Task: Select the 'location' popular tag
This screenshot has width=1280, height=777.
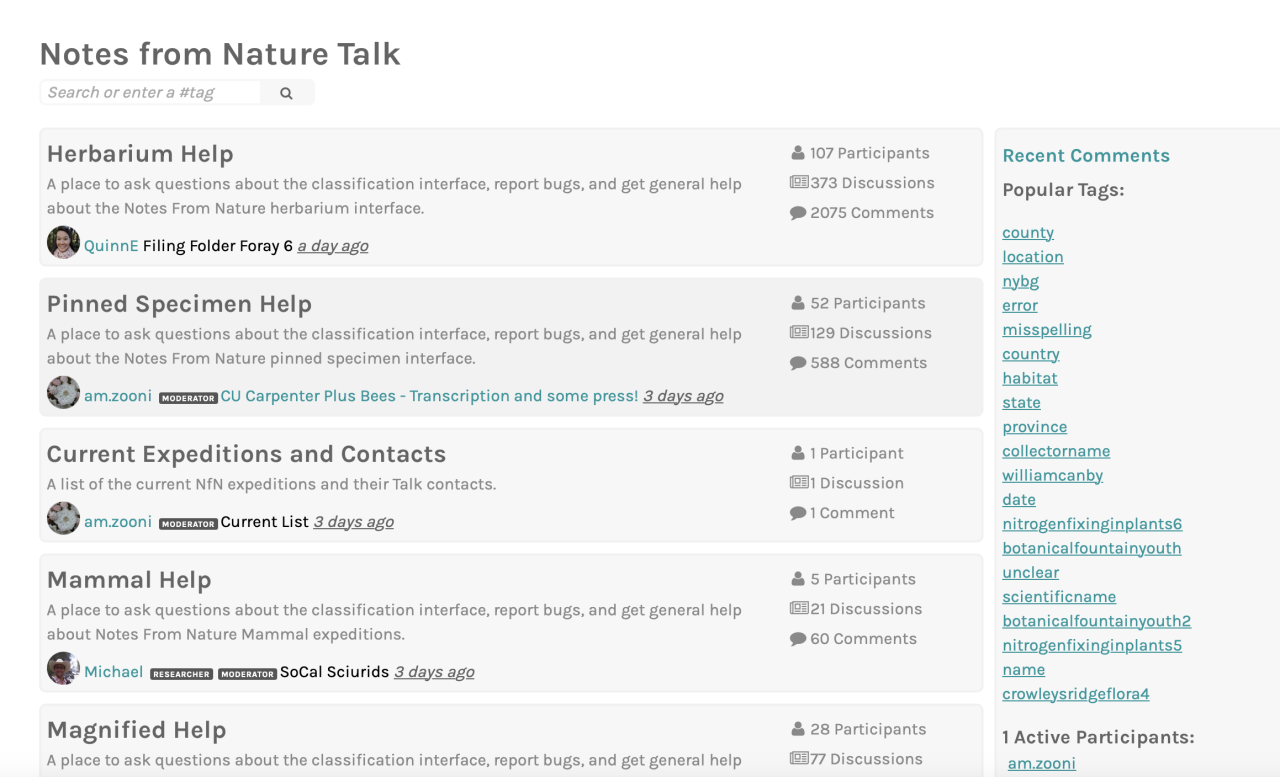Action: coord(1033,257)
